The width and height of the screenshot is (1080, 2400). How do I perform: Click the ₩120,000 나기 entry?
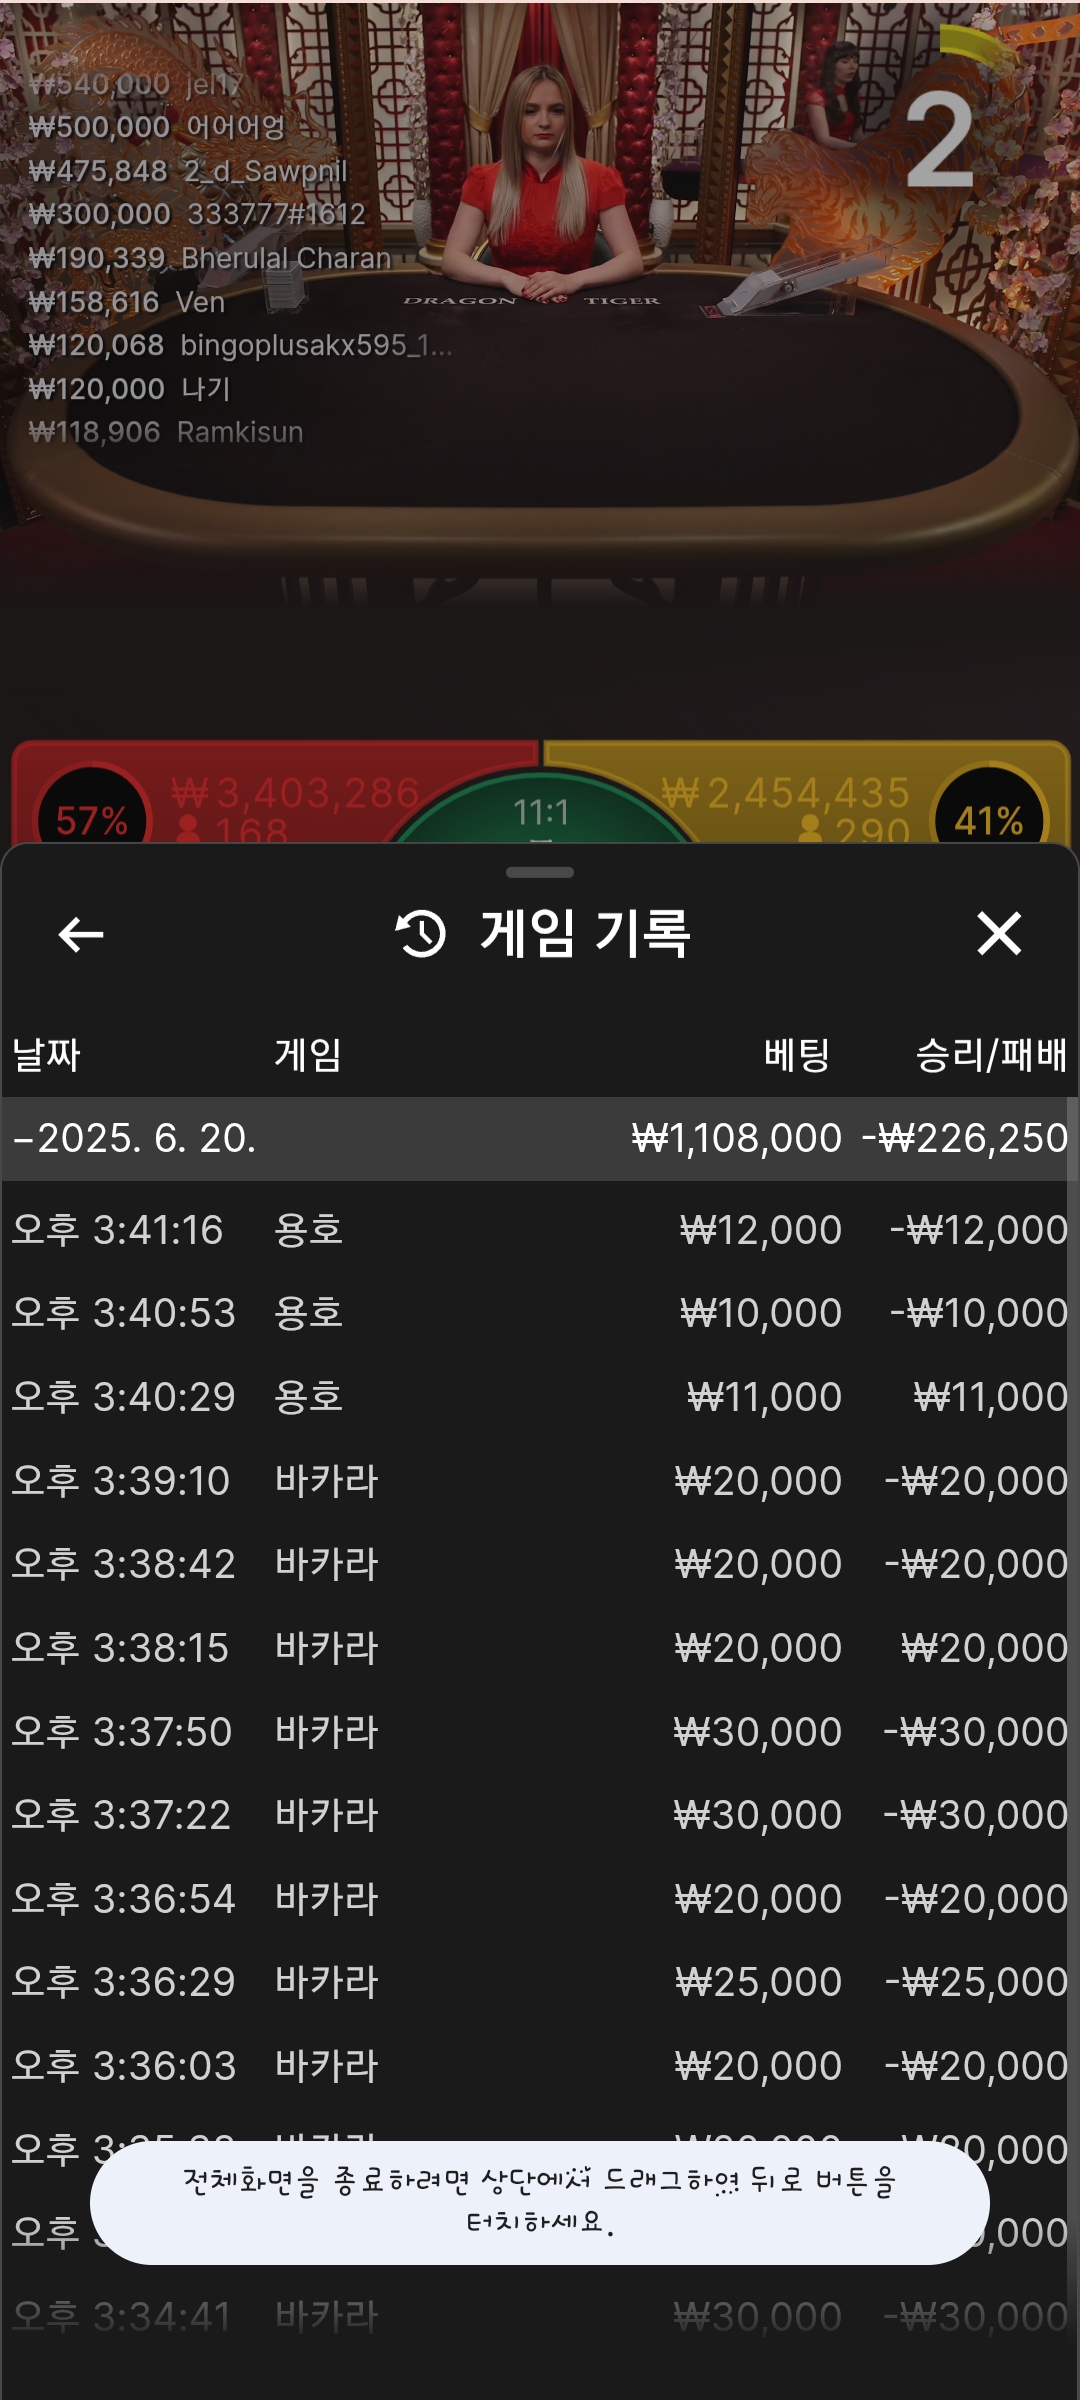130,389
